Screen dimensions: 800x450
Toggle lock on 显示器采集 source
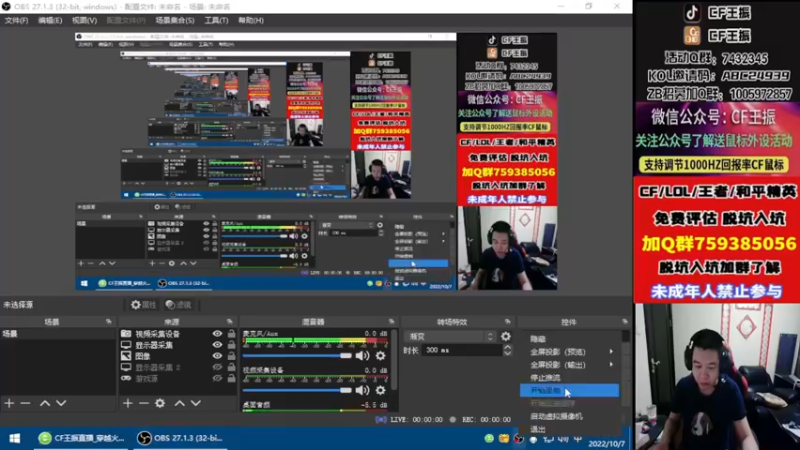coord(232,345)
